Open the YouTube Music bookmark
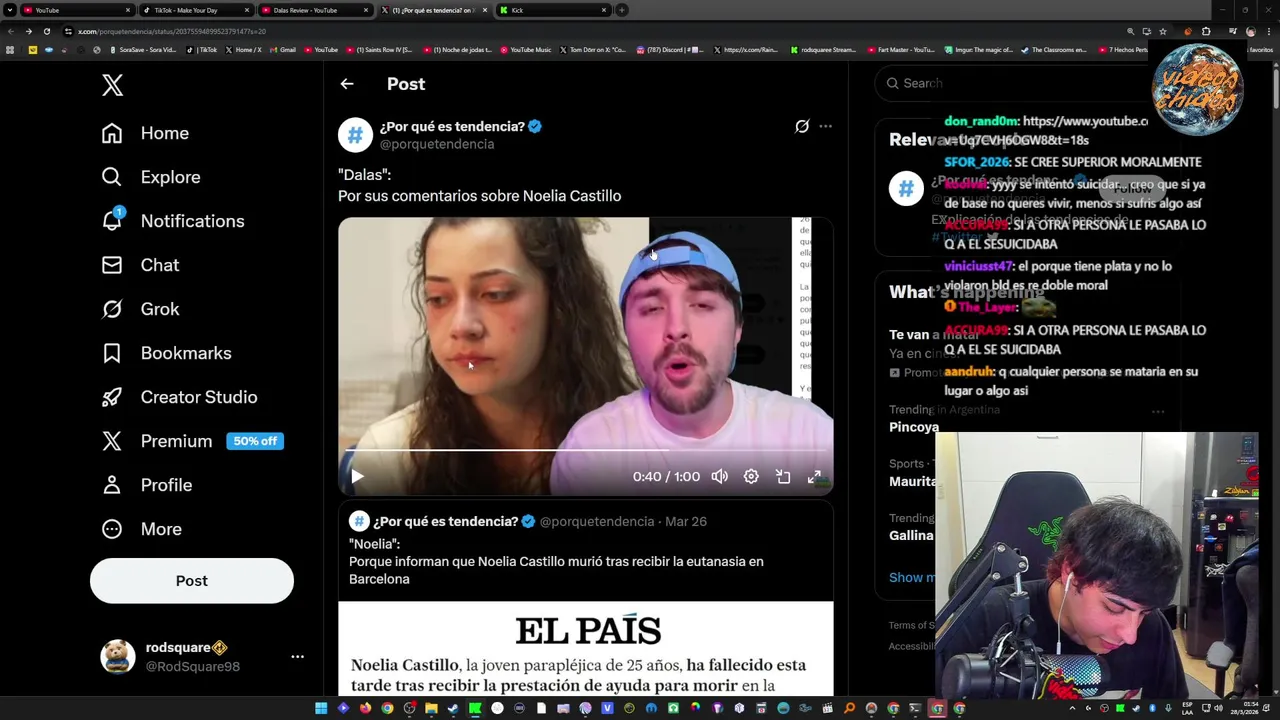The height and width of the screenshot is (720, 1280). (526, 50)
